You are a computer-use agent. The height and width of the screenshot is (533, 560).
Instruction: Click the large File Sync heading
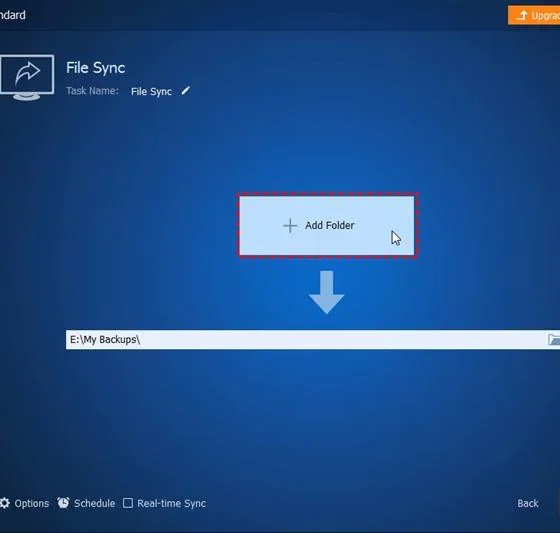tap(95, 68)
